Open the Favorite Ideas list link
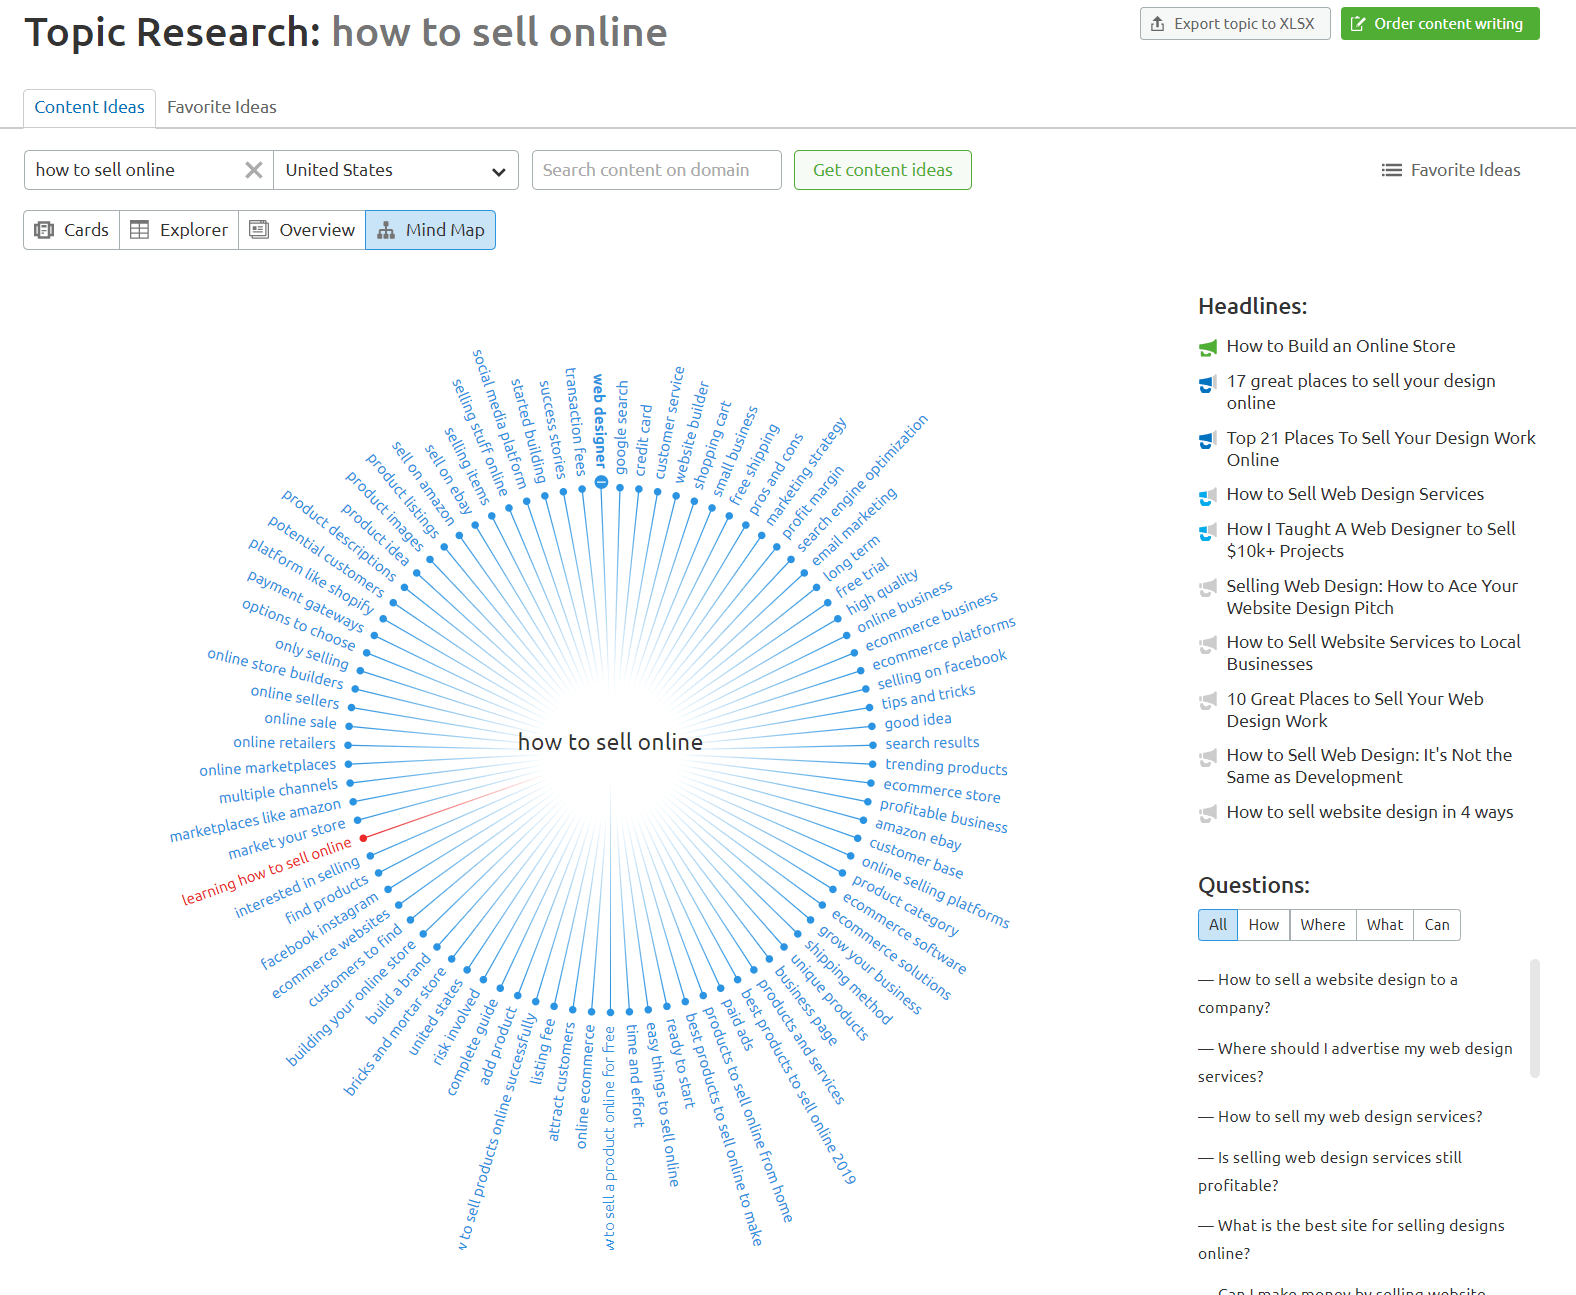The image size is (1576, 1295). click(x=1451, y=170)
